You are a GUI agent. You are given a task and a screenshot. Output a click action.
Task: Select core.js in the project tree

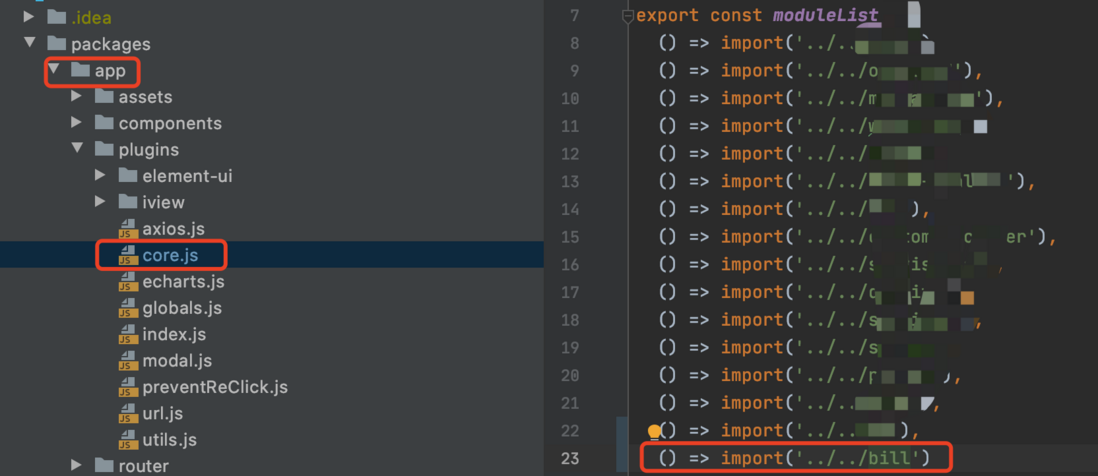click(170, 256)
